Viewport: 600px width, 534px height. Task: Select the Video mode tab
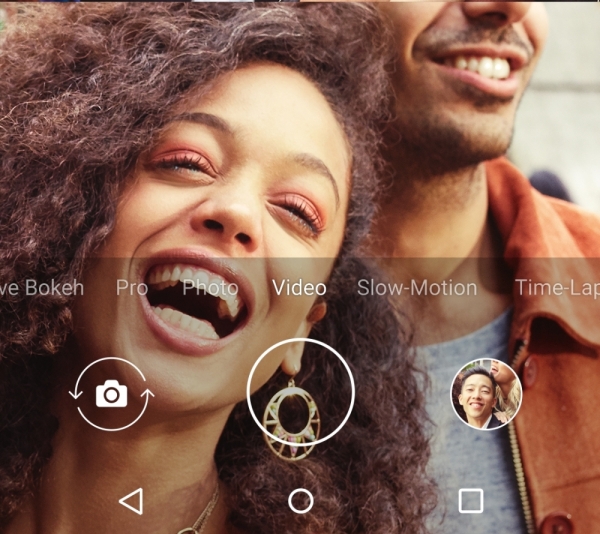point(299,288)
